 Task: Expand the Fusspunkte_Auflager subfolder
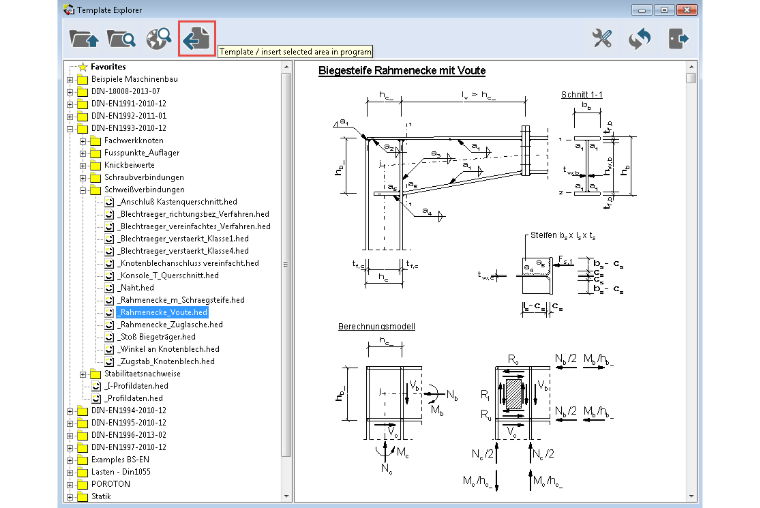tap(83, 153)
